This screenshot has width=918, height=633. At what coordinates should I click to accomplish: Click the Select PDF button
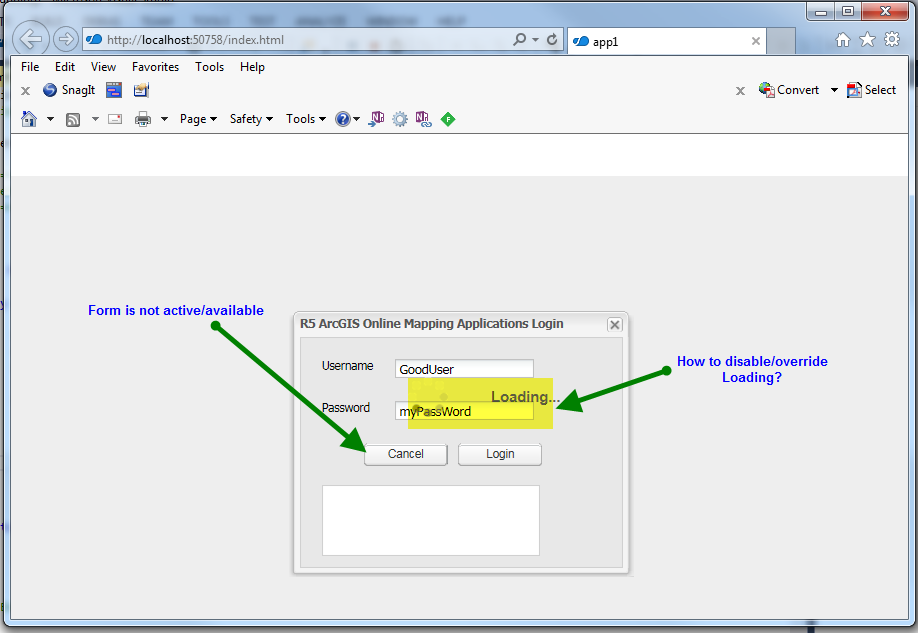pyautogui.click(x=871, y=90)
